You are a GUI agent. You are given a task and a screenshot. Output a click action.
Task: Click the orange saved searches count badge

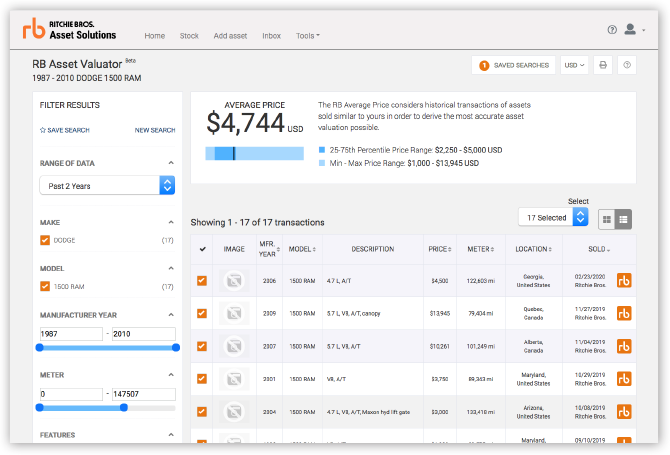(484, 65)
